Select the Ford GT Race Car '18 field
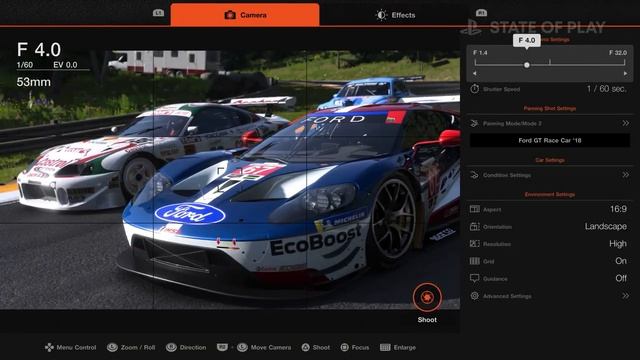 (x=550, y=140)
